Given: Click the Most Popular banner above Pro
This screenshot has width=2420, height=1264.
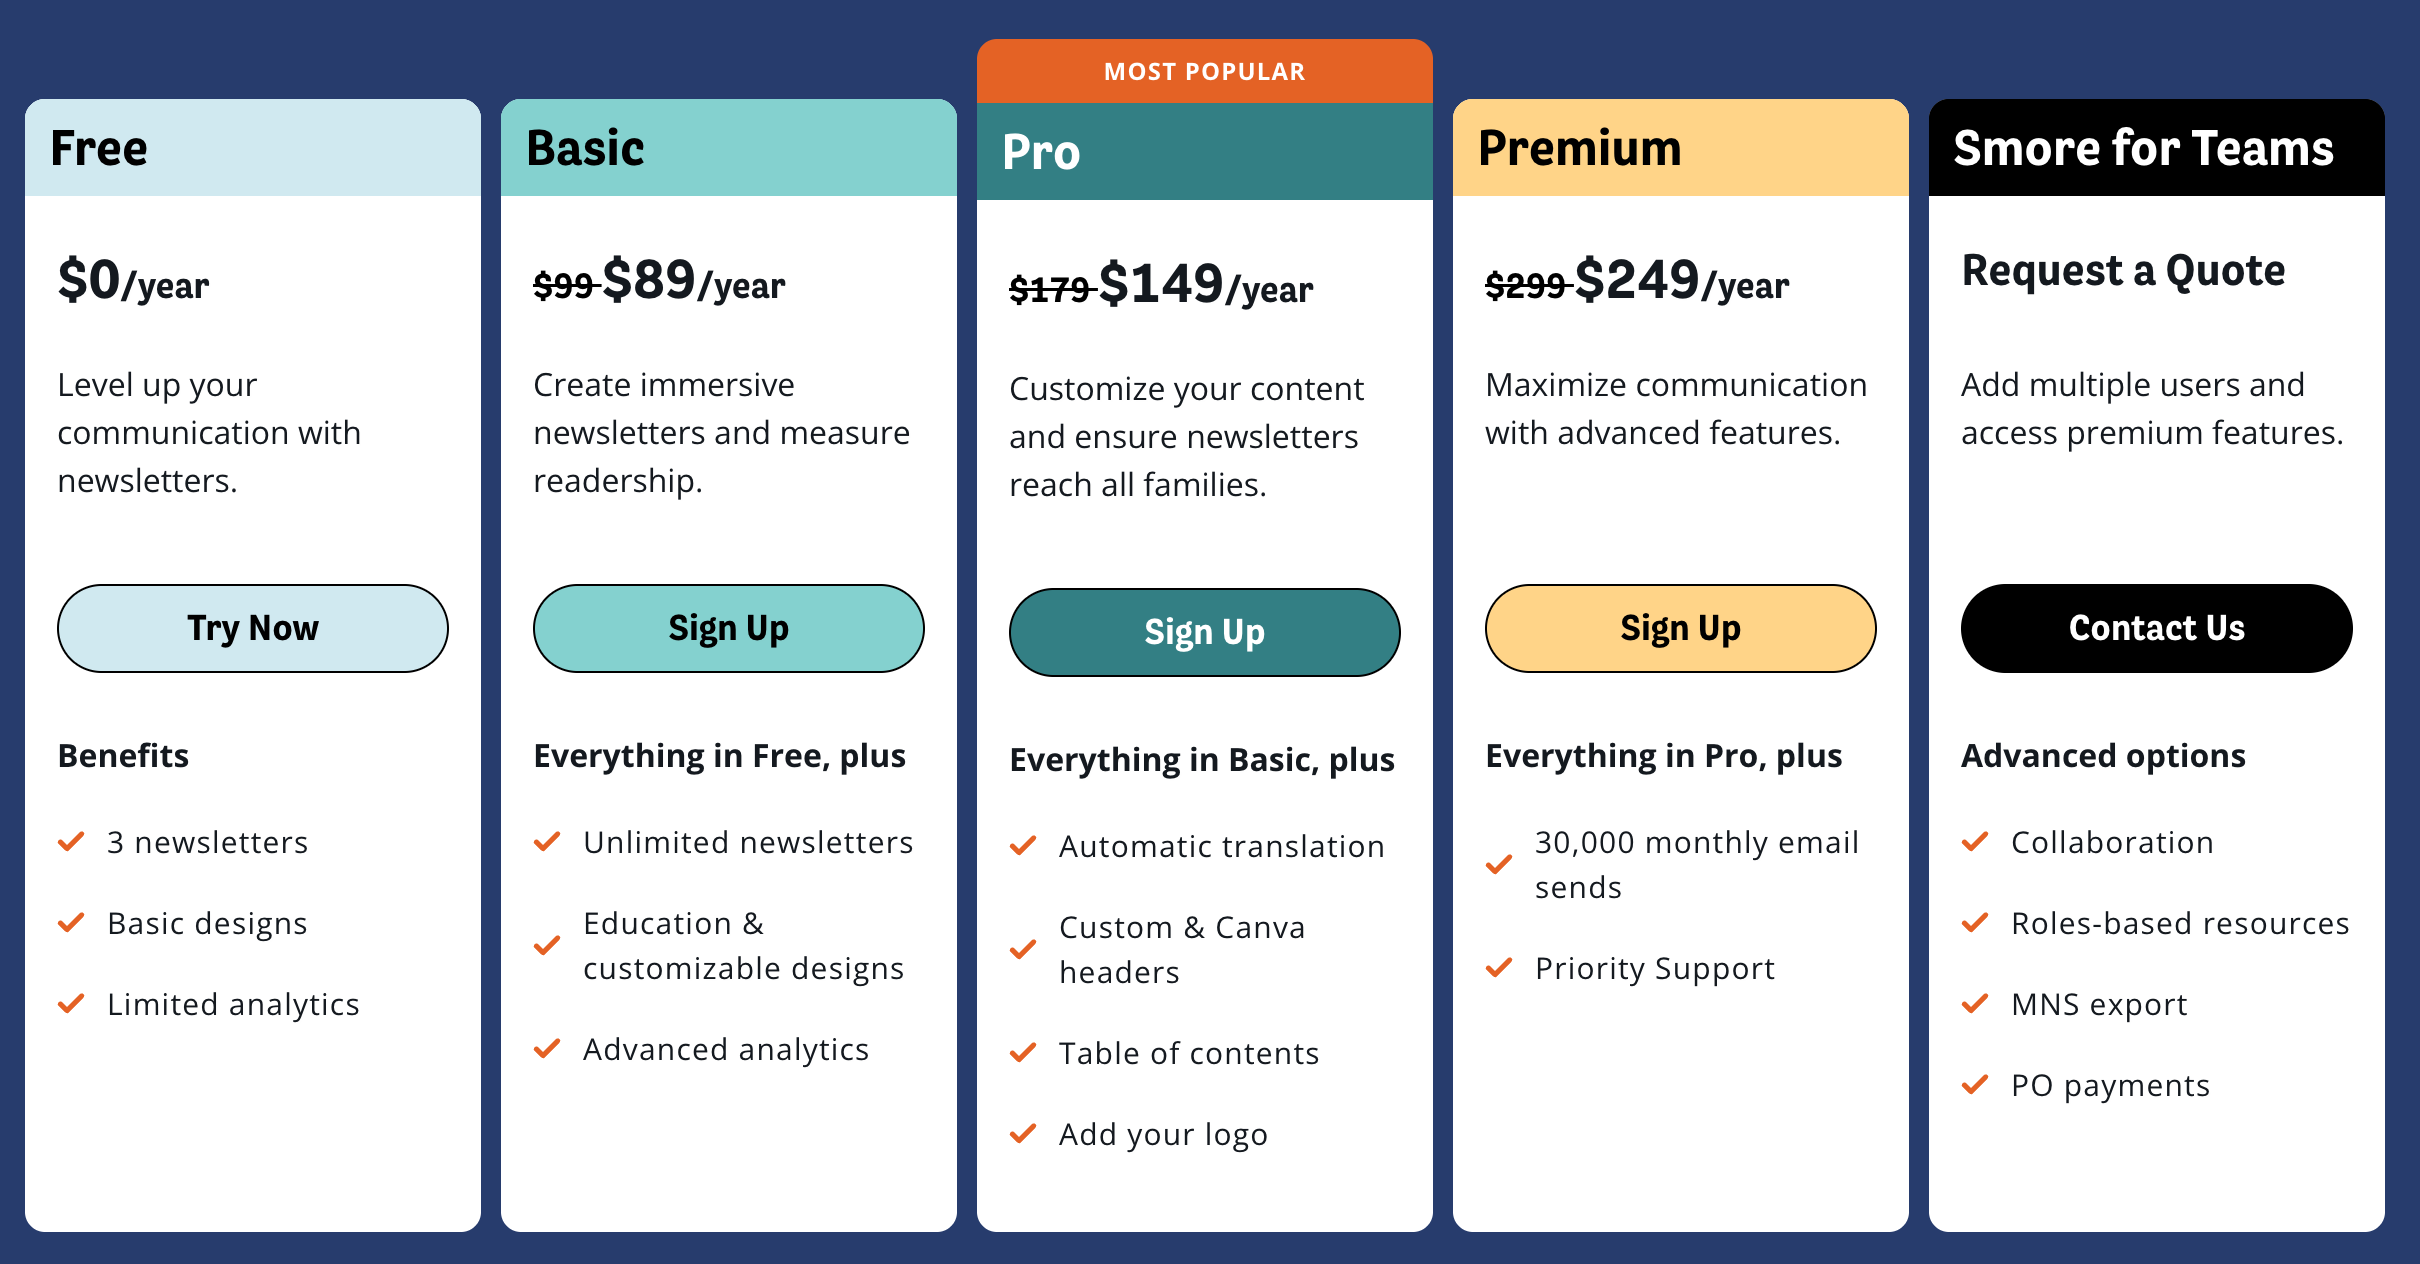Looking at the screenshot, I should coord(1205,71).
